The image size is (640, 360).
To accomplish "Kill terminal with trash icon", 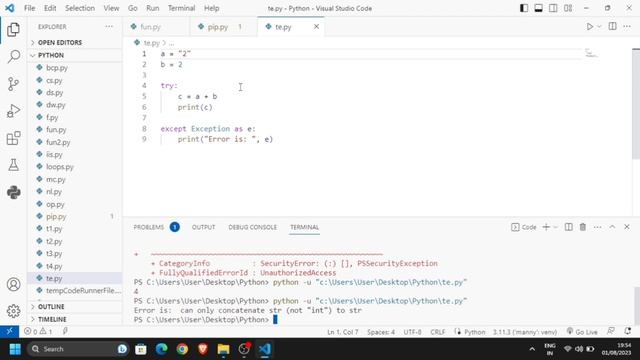I will tap(583, 227).
